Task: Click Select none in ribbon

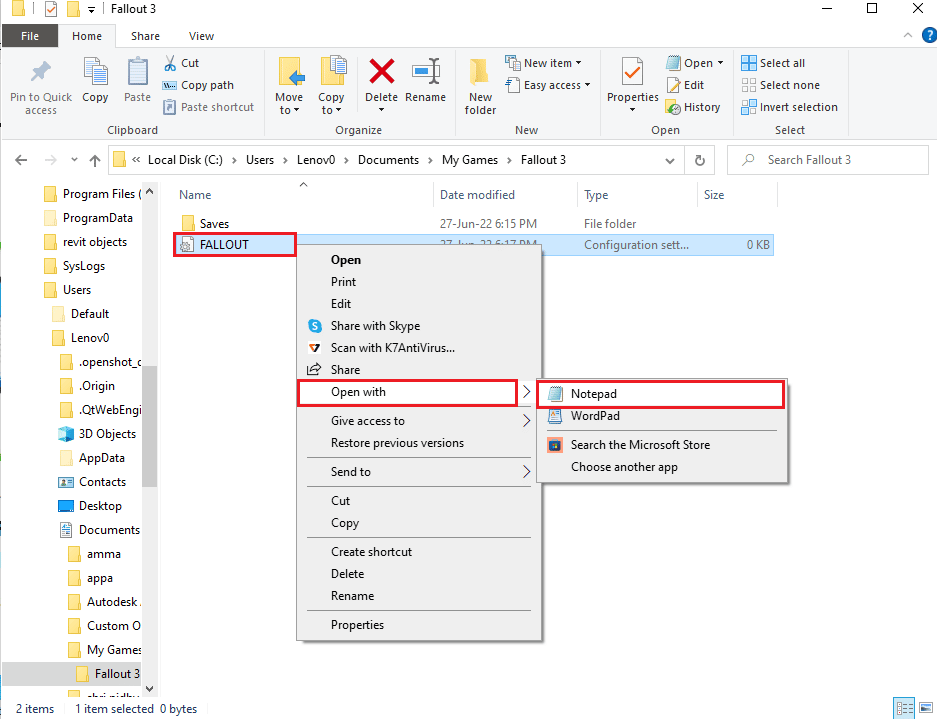Action: click(x=780, y=85)
